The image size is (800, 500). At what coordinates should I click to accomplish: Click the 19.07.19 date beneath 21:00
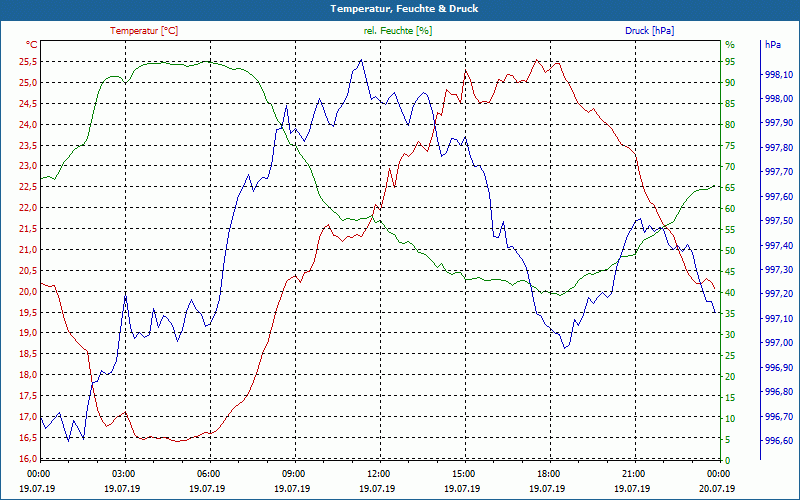tap(633, 488)
